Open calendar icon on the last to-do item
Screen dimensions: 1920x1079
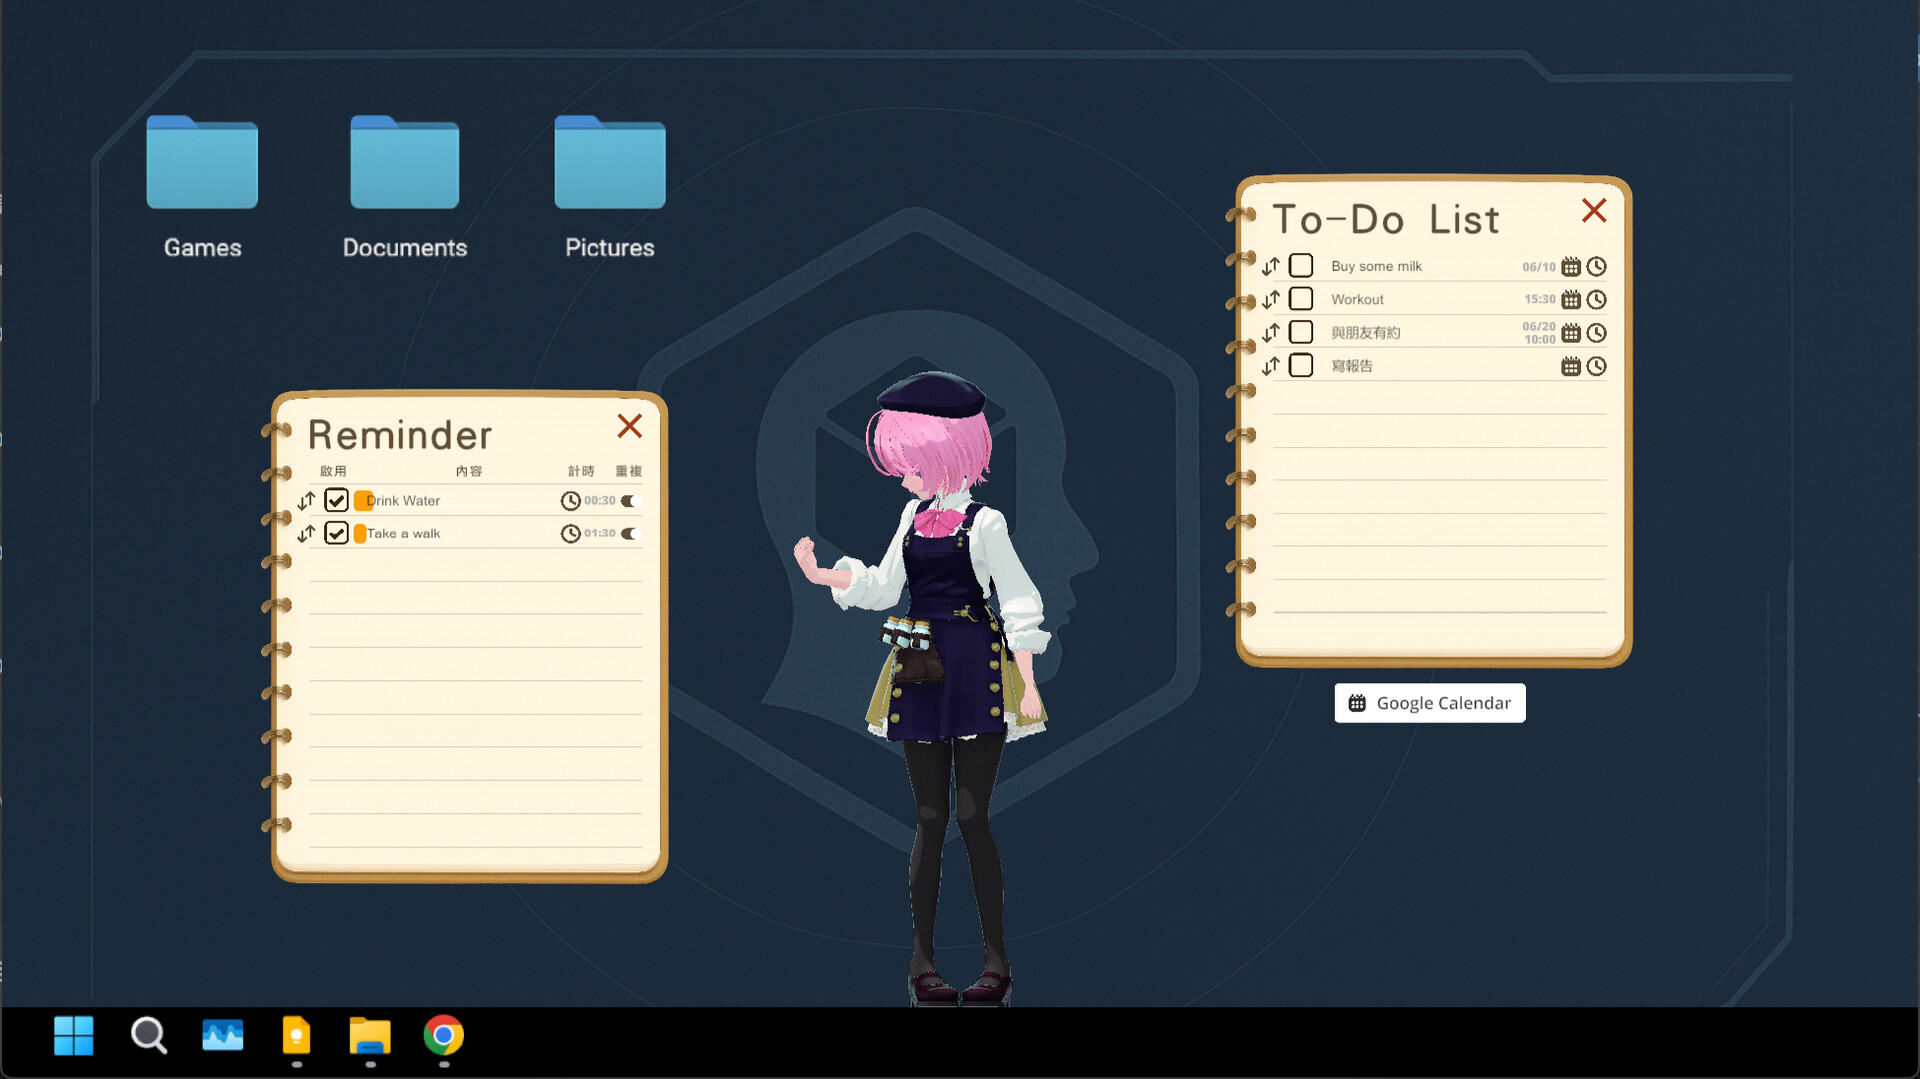(1570, 367)
